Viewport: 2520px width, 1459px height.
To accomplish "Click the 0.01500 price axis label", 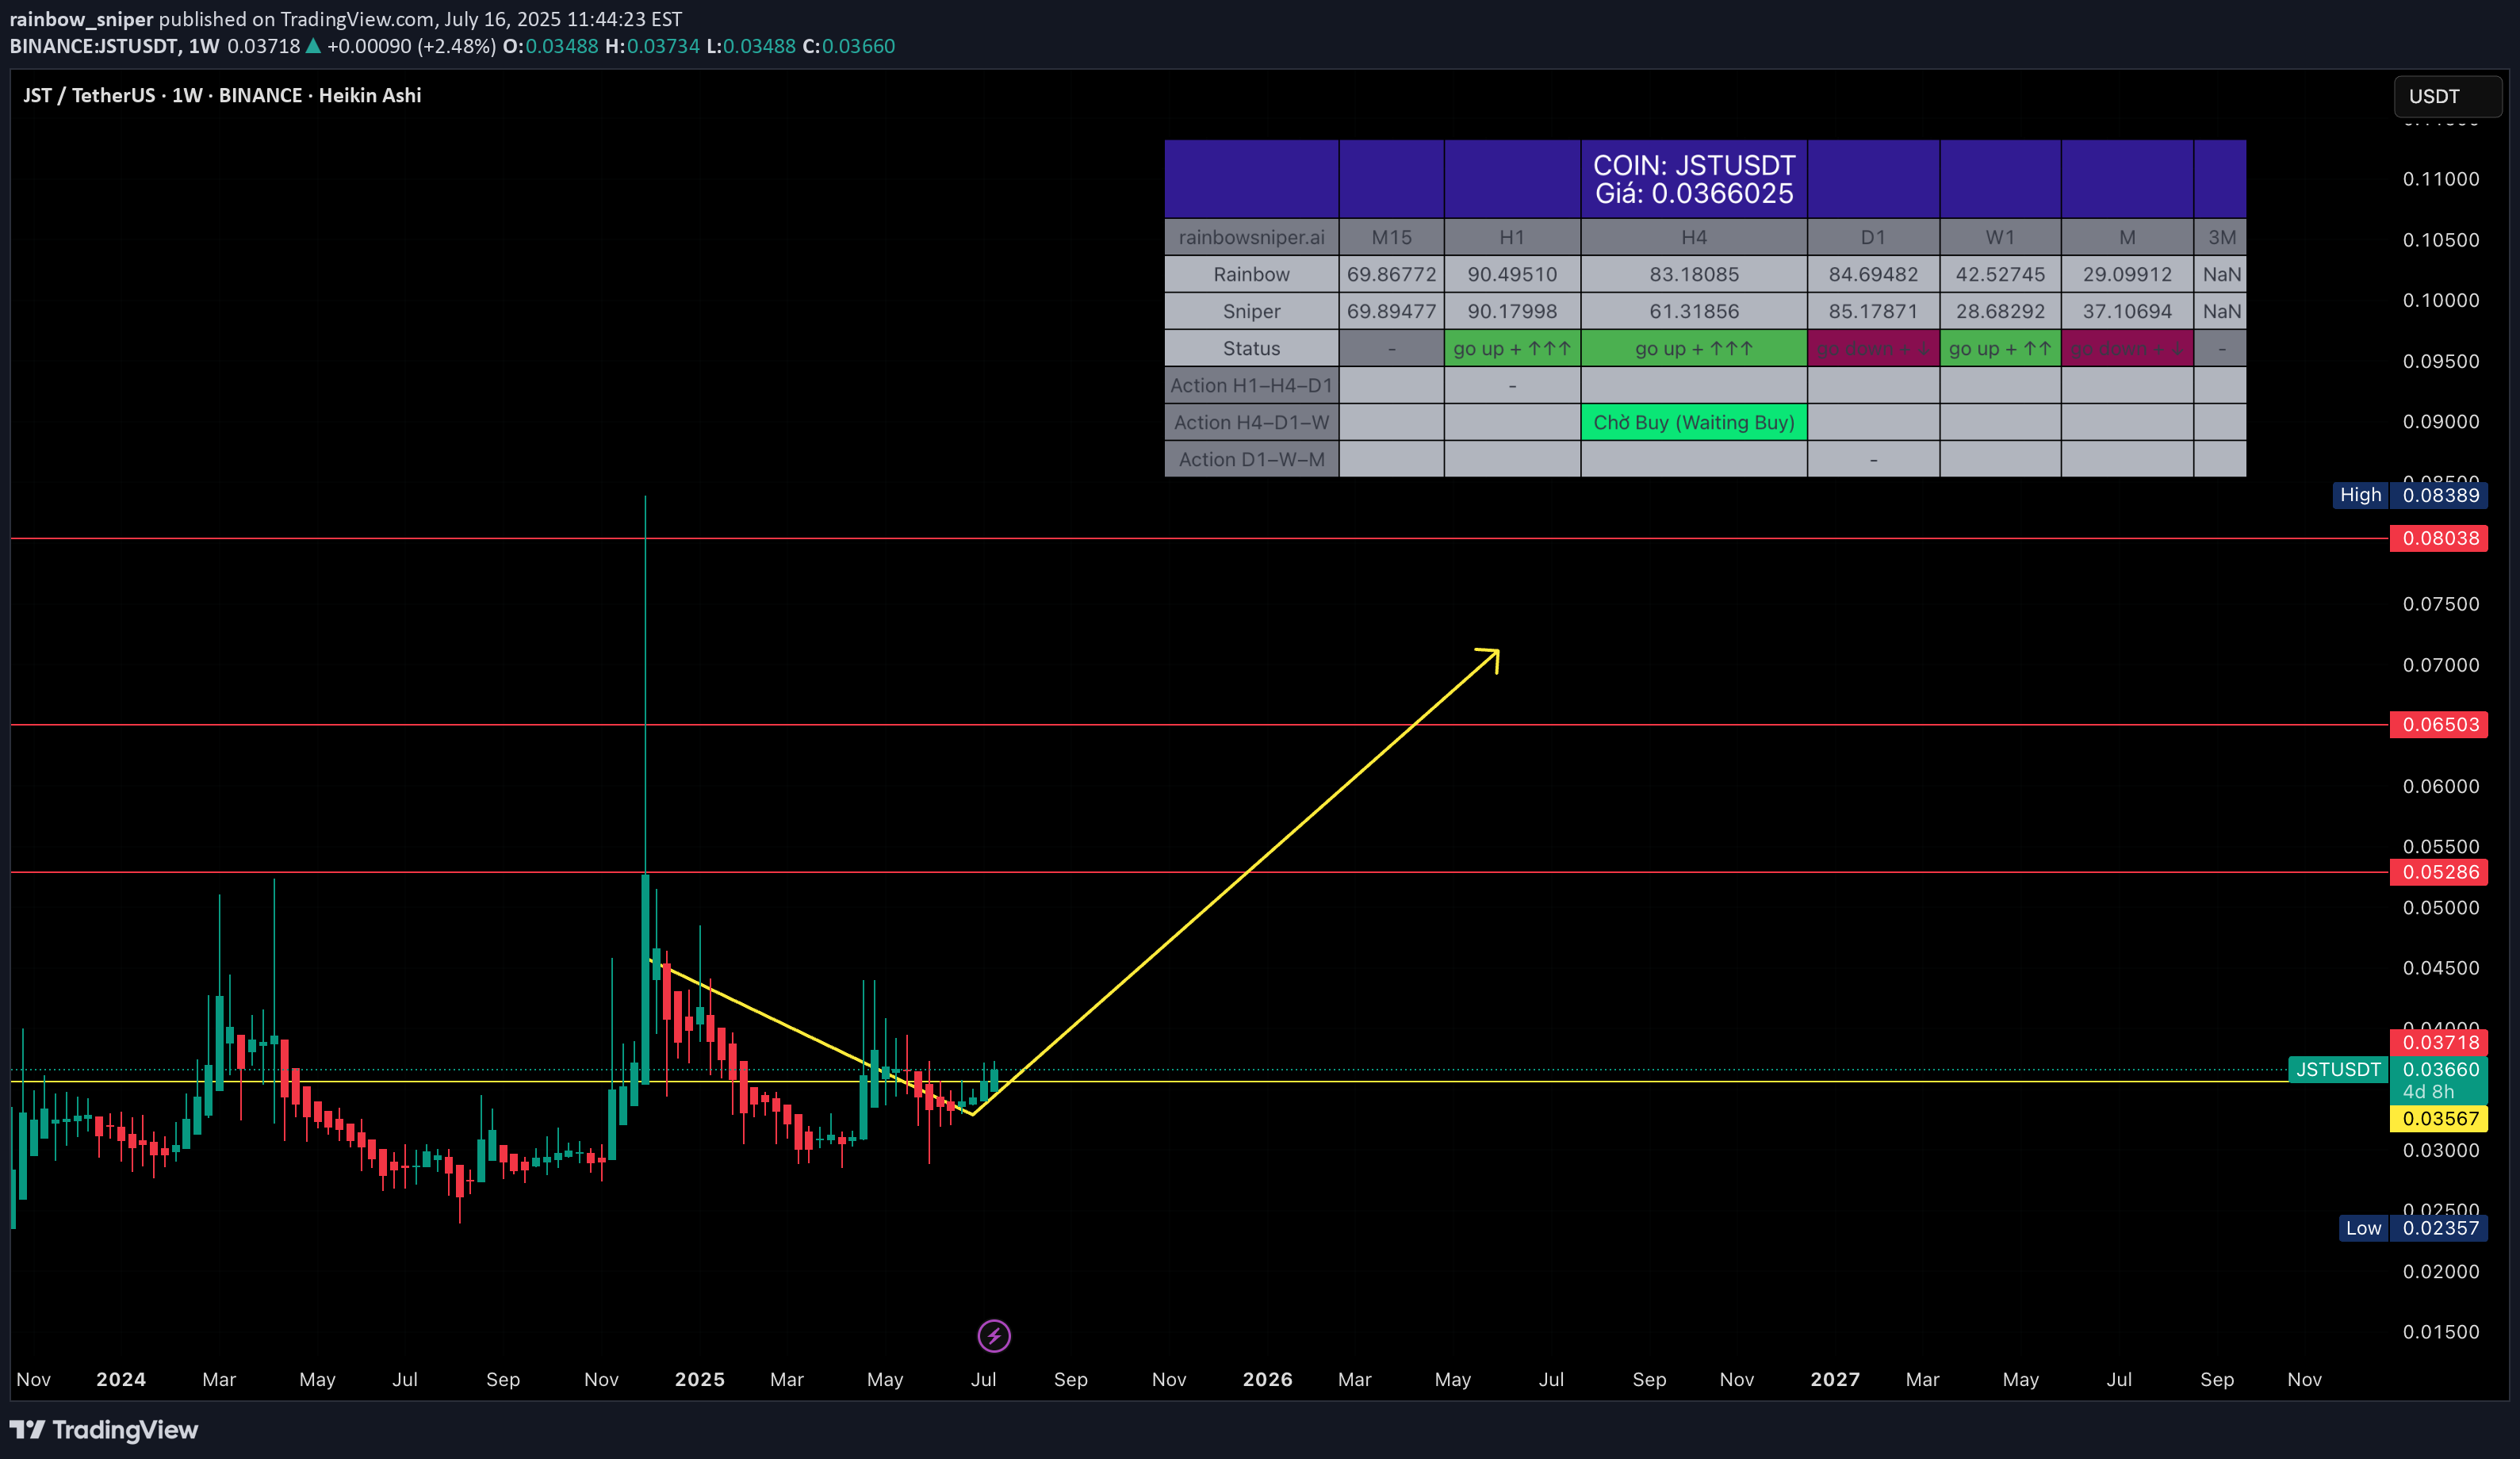I will tap(2441, 1332).
